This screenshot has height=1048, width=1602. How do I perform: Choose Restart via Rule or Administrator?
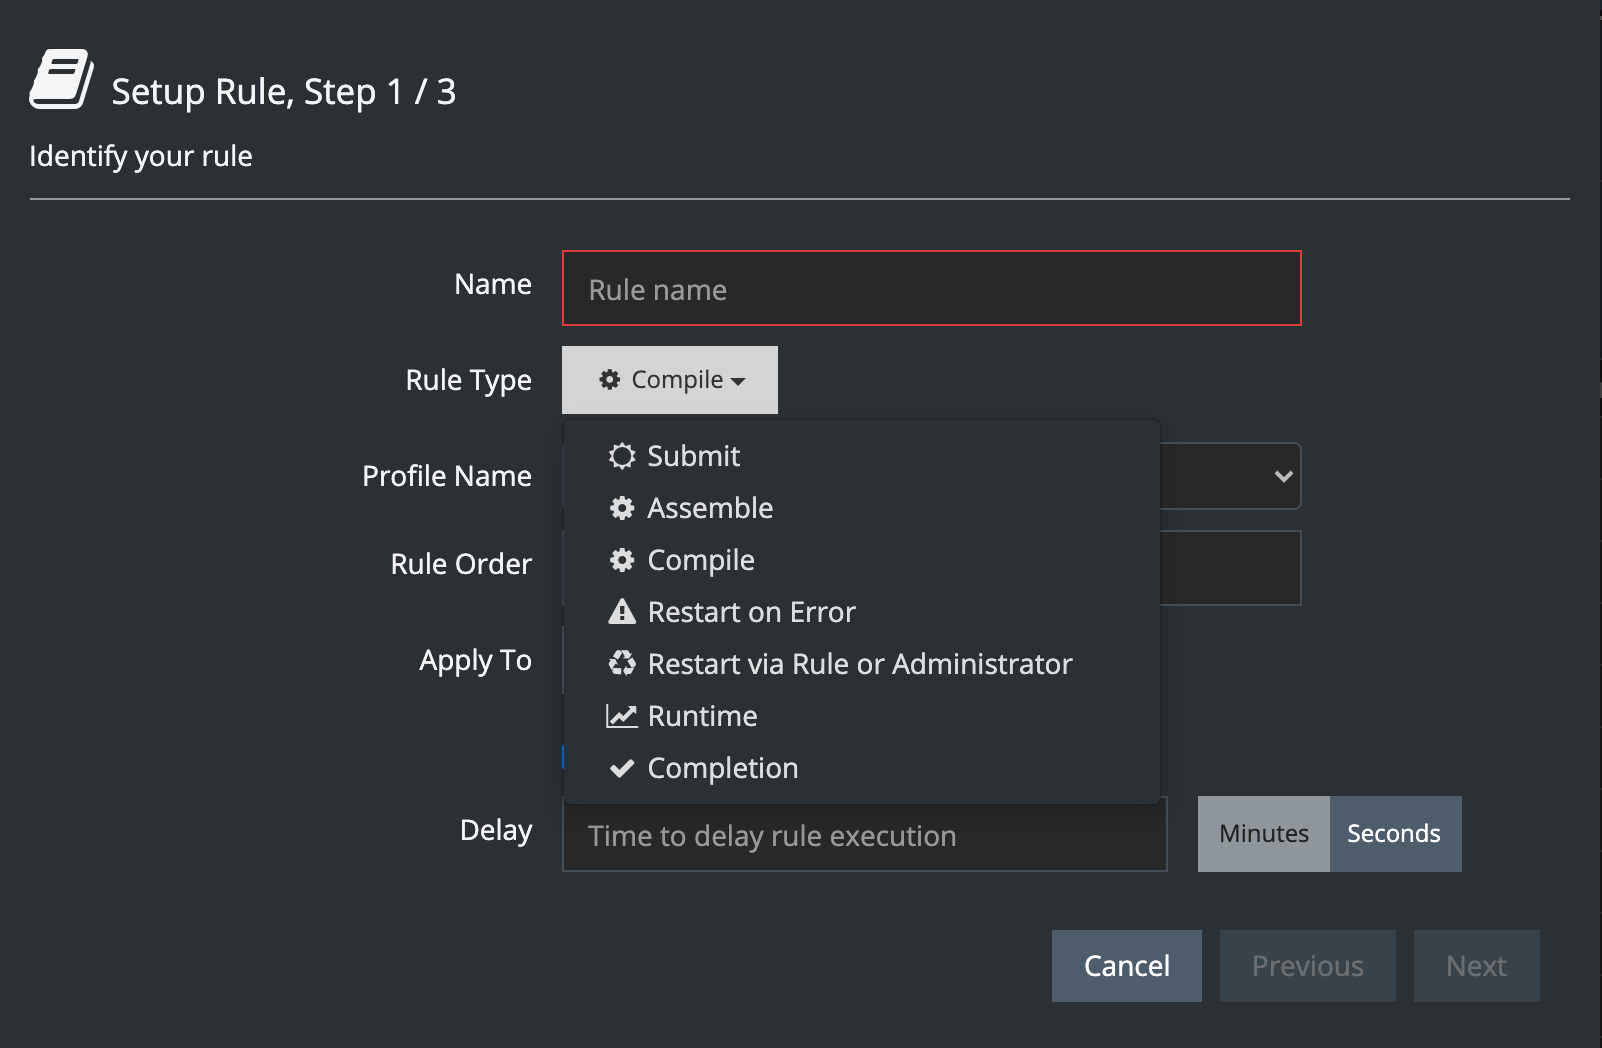tap(859, 664)
